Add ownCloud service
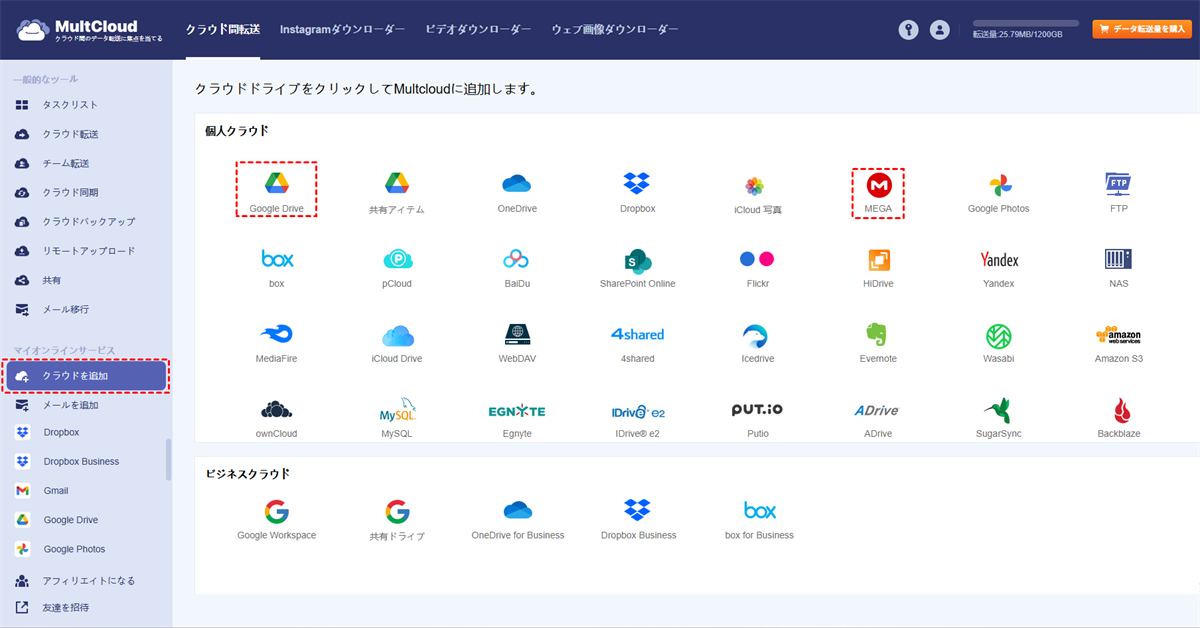The image size is (1200, 628). pyautogui.click(x=276, y=409)
